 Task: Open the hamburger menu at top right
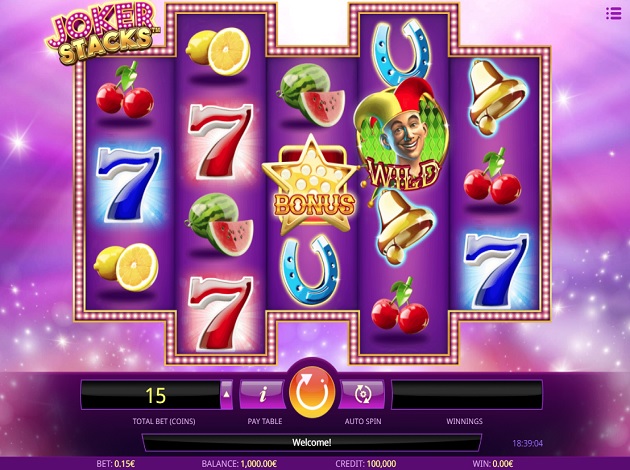pyautogui.click(x=614, y=13)
